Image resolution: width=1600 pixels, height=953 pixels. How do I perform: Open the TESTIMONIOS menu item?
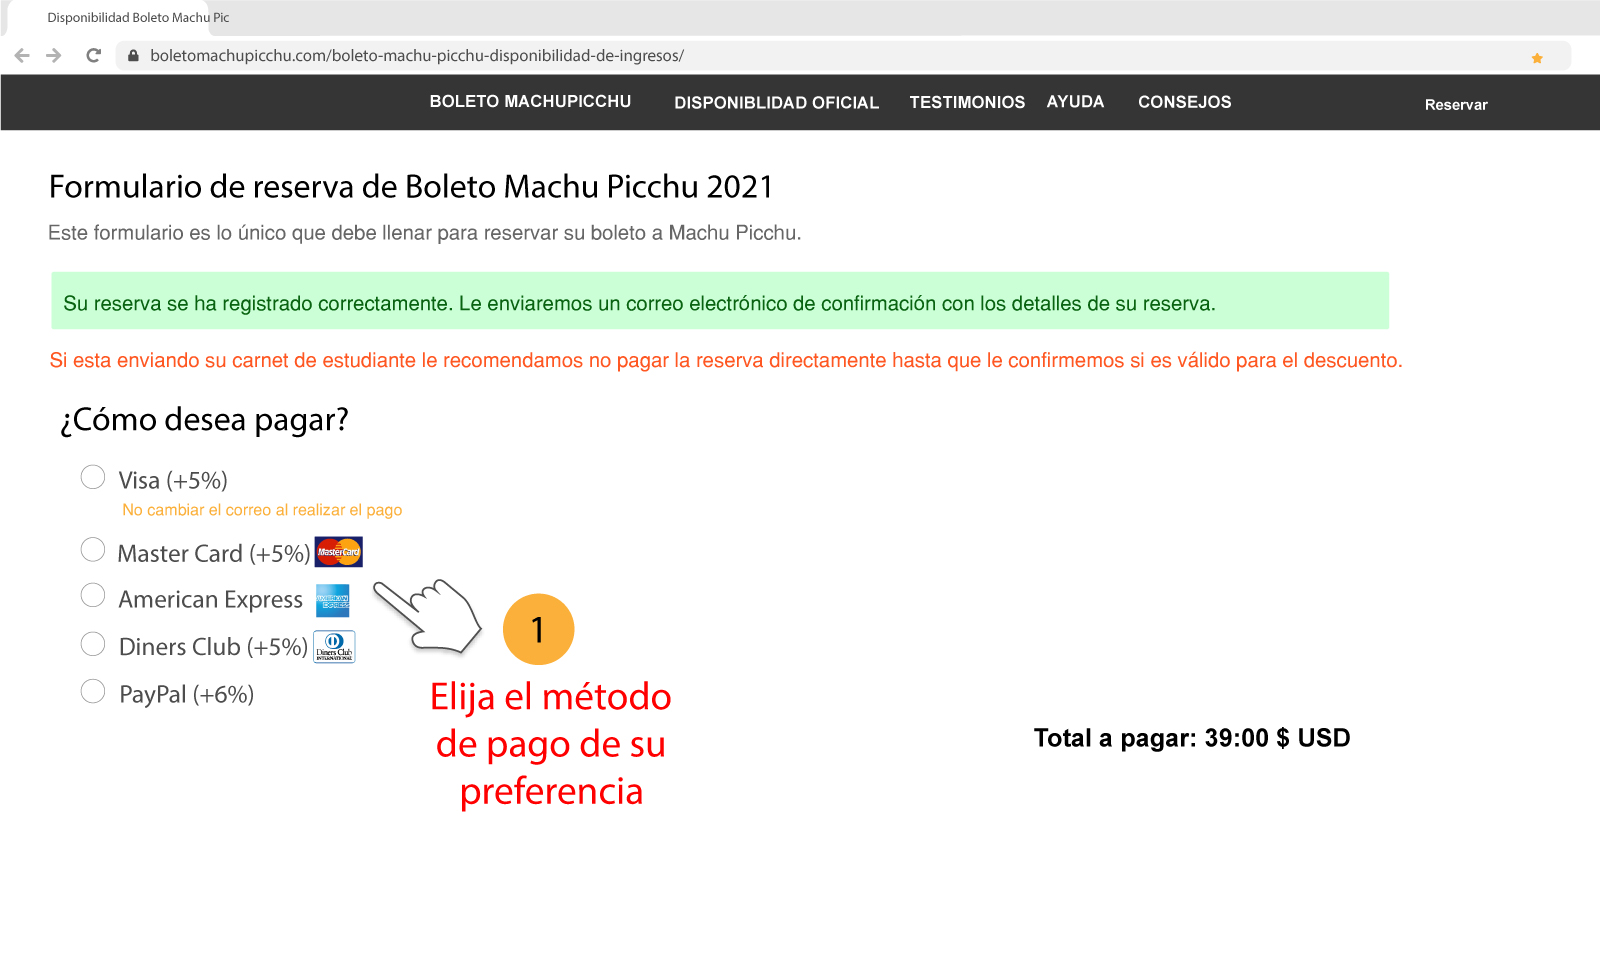point(967,103)
